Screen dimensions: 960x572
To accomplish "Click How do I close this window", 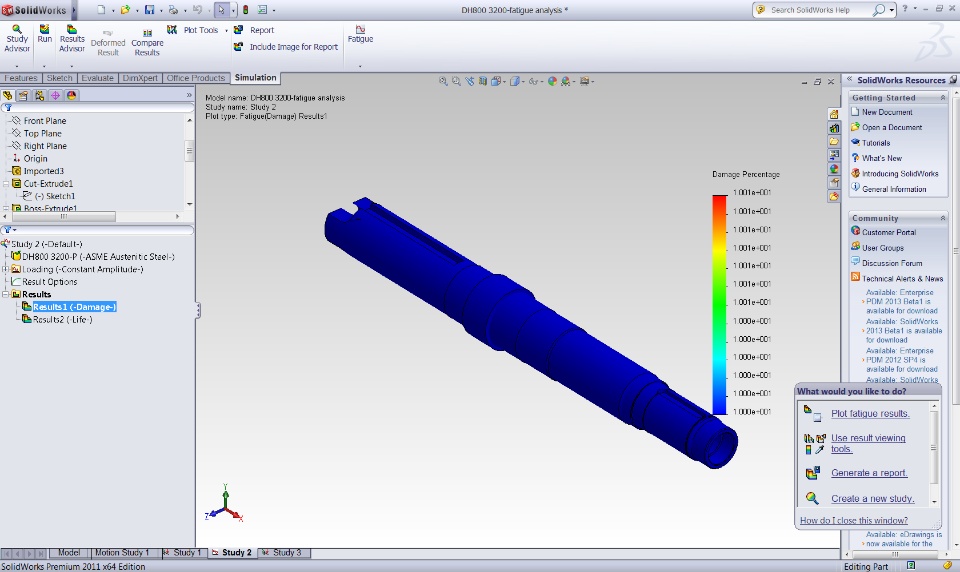I will click(x=853, y=521).
